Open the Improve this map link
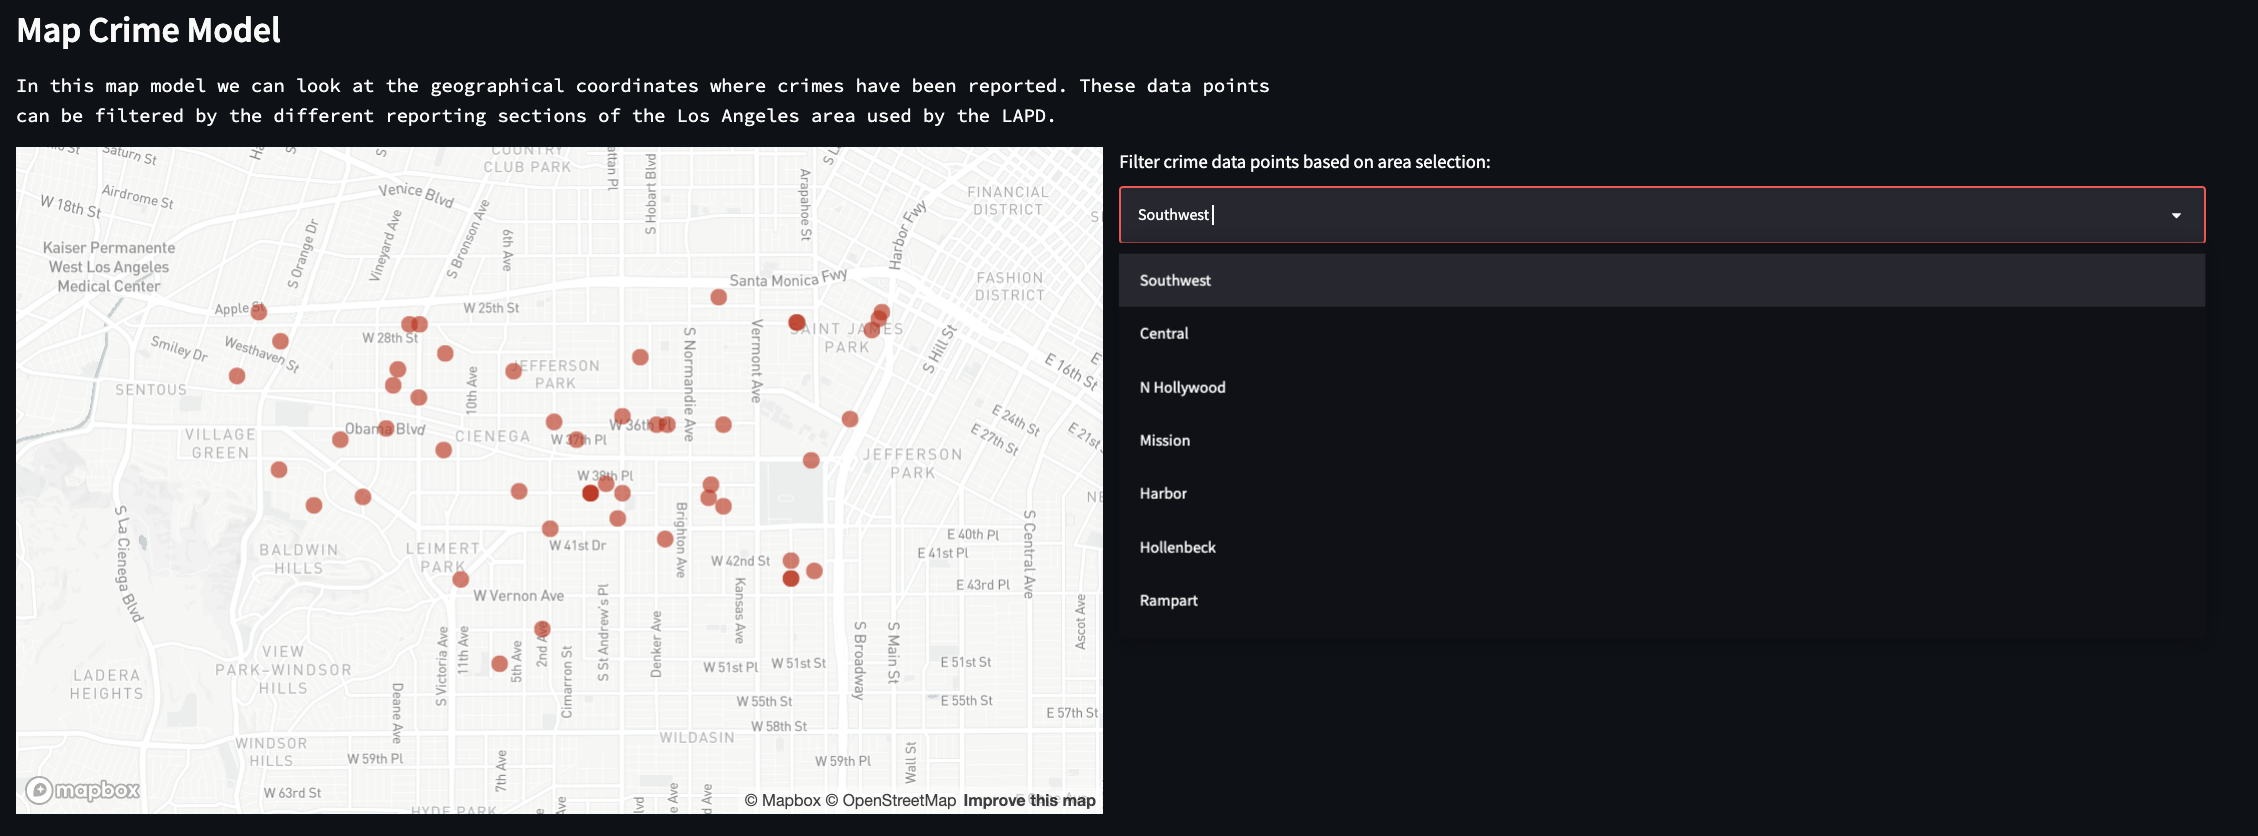 tap(1029, 800)
